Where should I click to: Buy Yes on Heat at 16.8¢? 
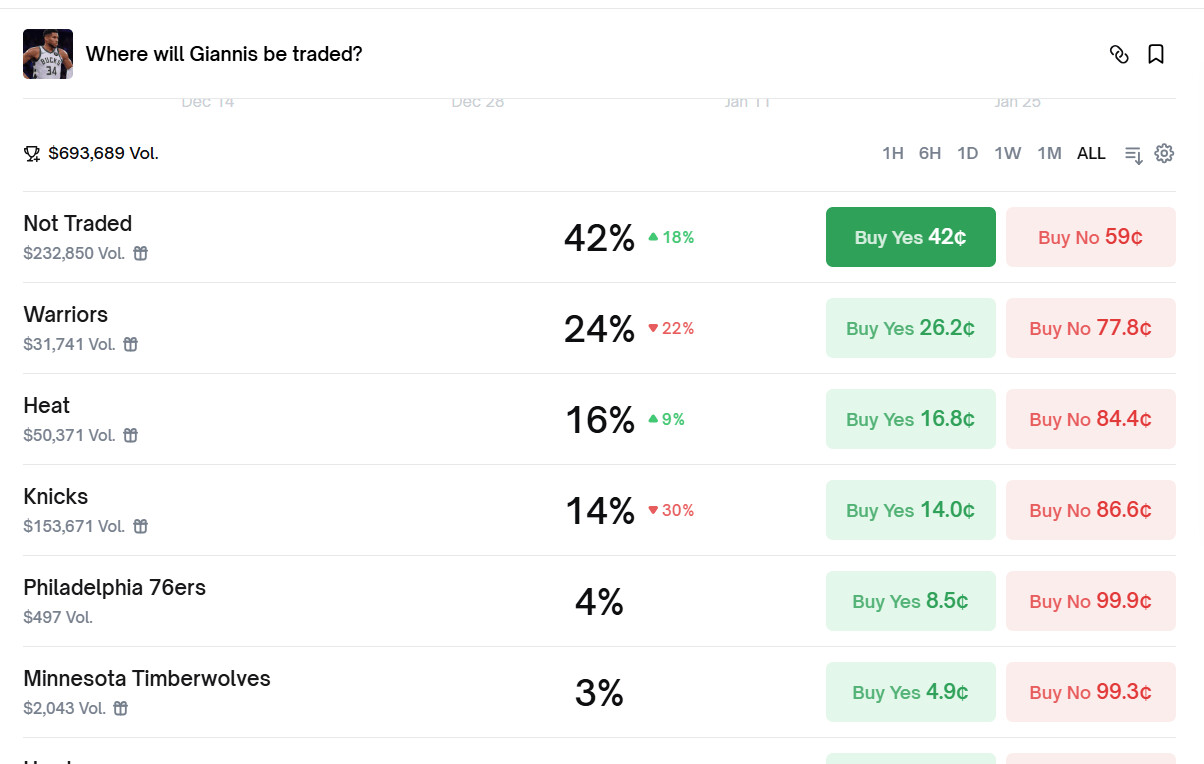pyautogui.click(x=910, y=419)
